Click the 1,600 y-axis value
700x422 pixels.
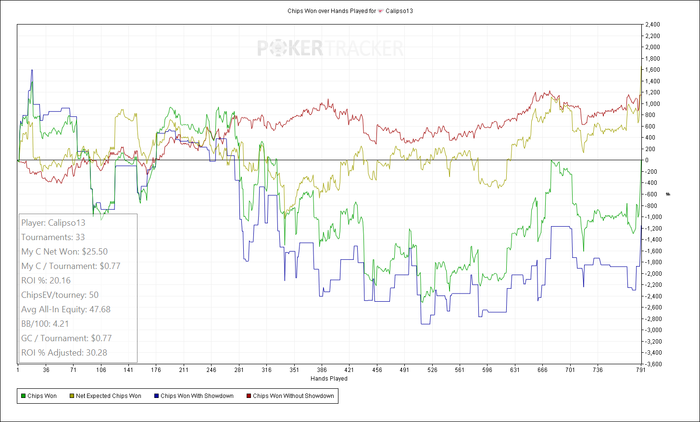pos(653,70)
